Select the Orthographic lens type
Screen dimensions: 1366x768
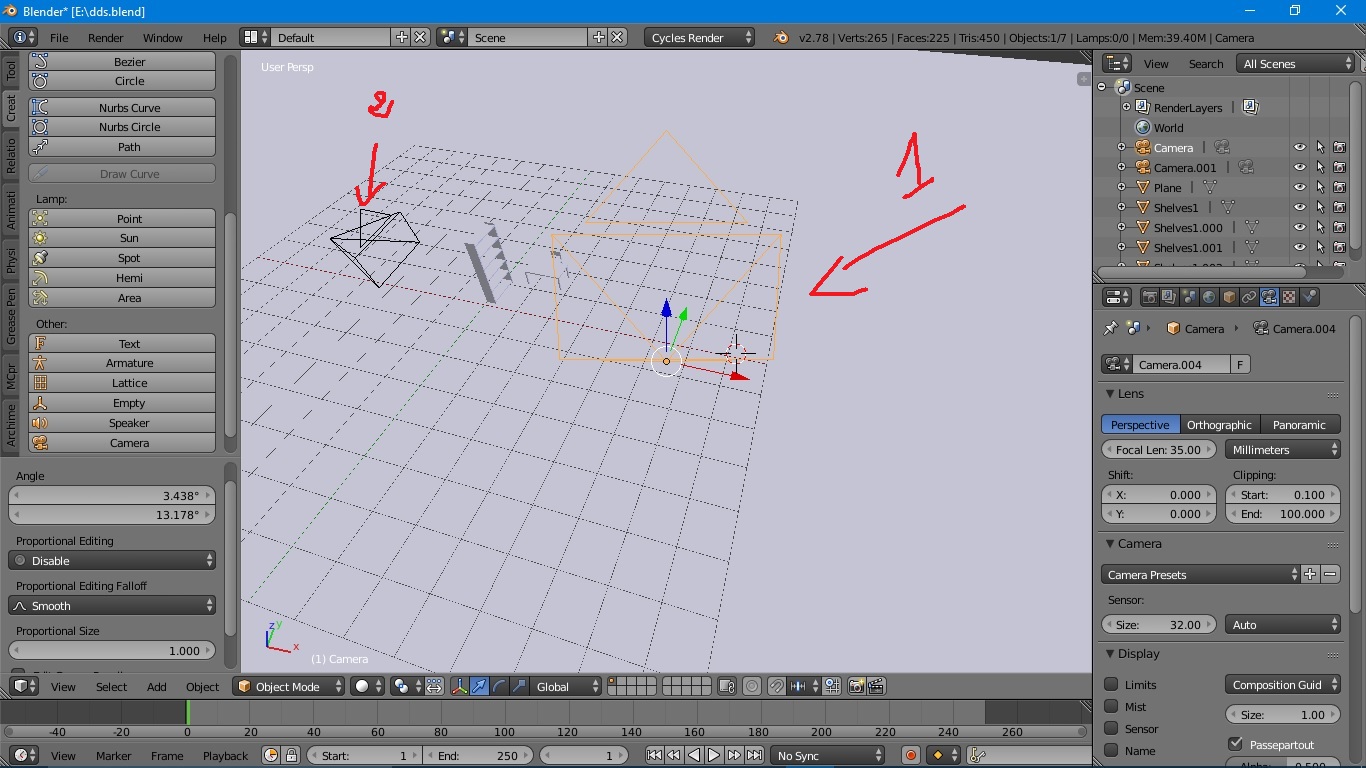coord(1219,424)
